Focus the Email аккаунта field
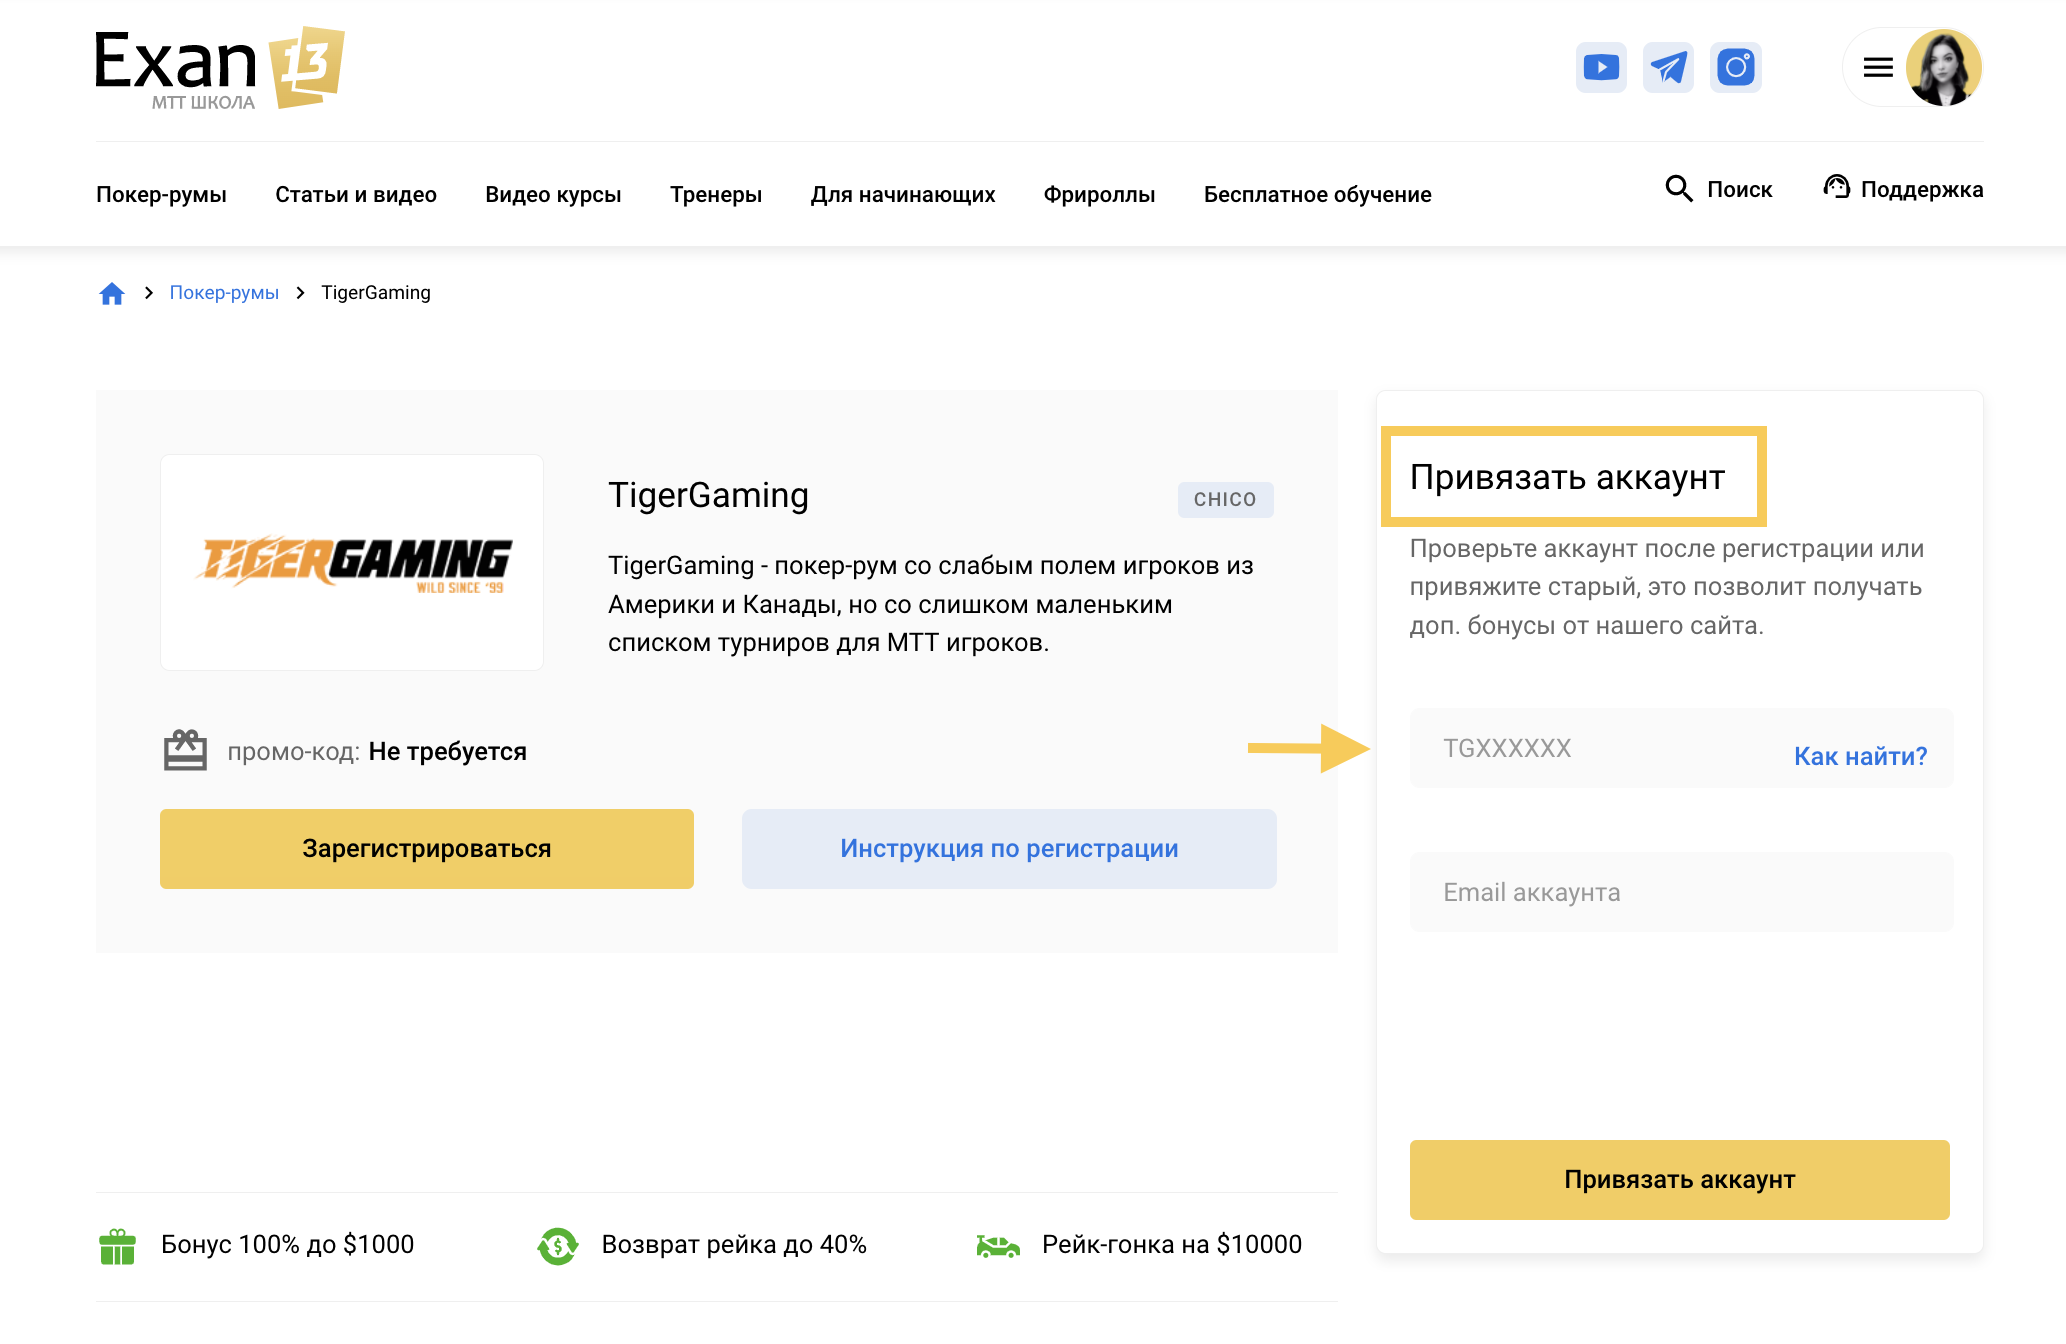 point(1681,892)
